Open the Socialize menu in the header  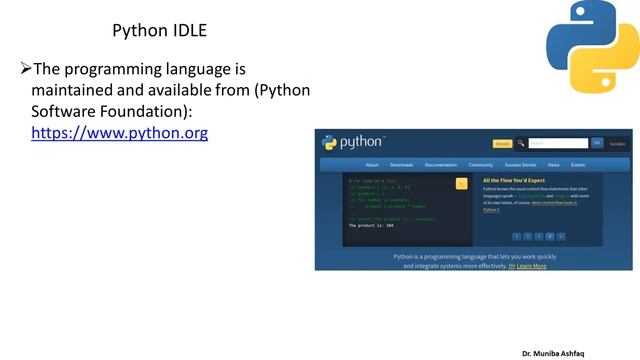pyautogui.click(x=617, y=144)
